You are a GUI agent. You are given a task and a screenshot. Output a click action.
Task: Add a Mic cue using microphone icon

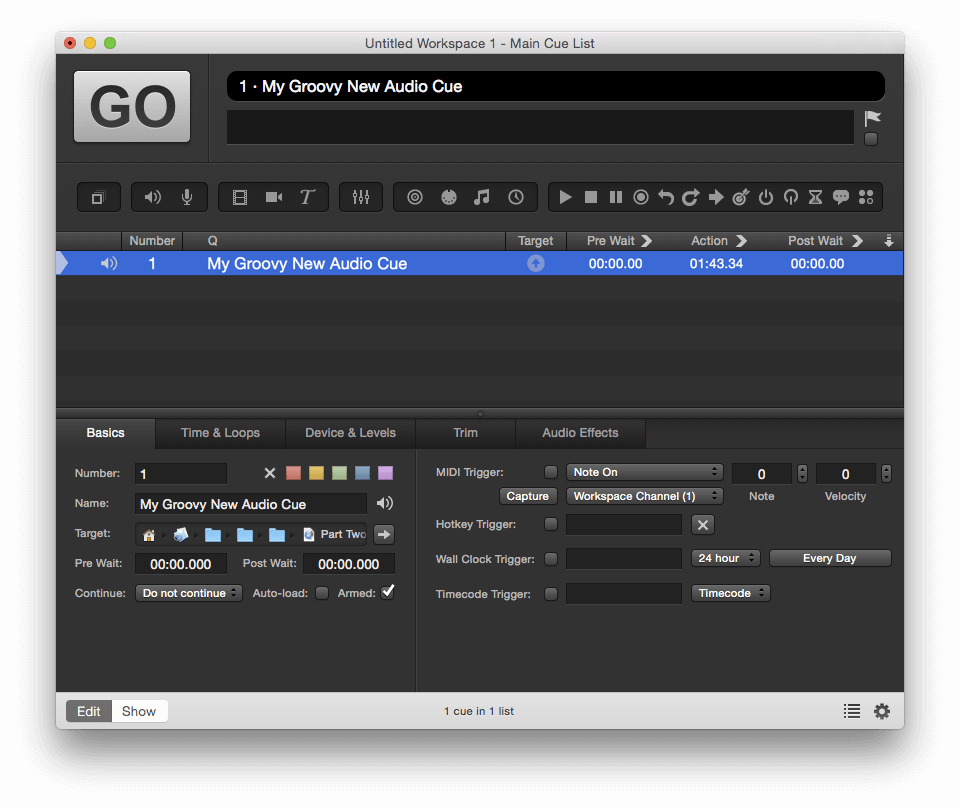[187, 197]
